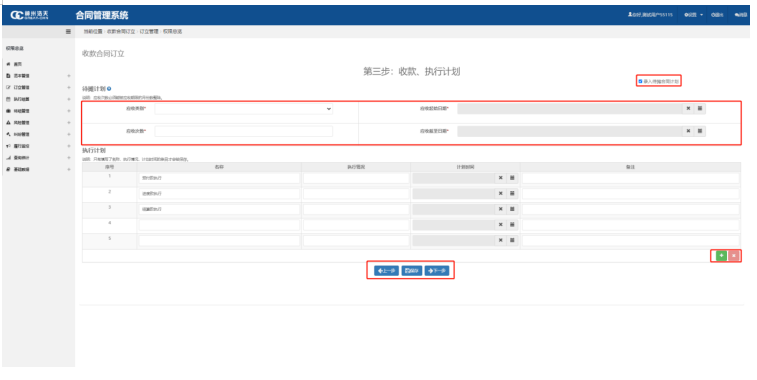Screen dimensions: 757x380
Task: Open the calendar picker for 应收起始日期
Action: 700,109
